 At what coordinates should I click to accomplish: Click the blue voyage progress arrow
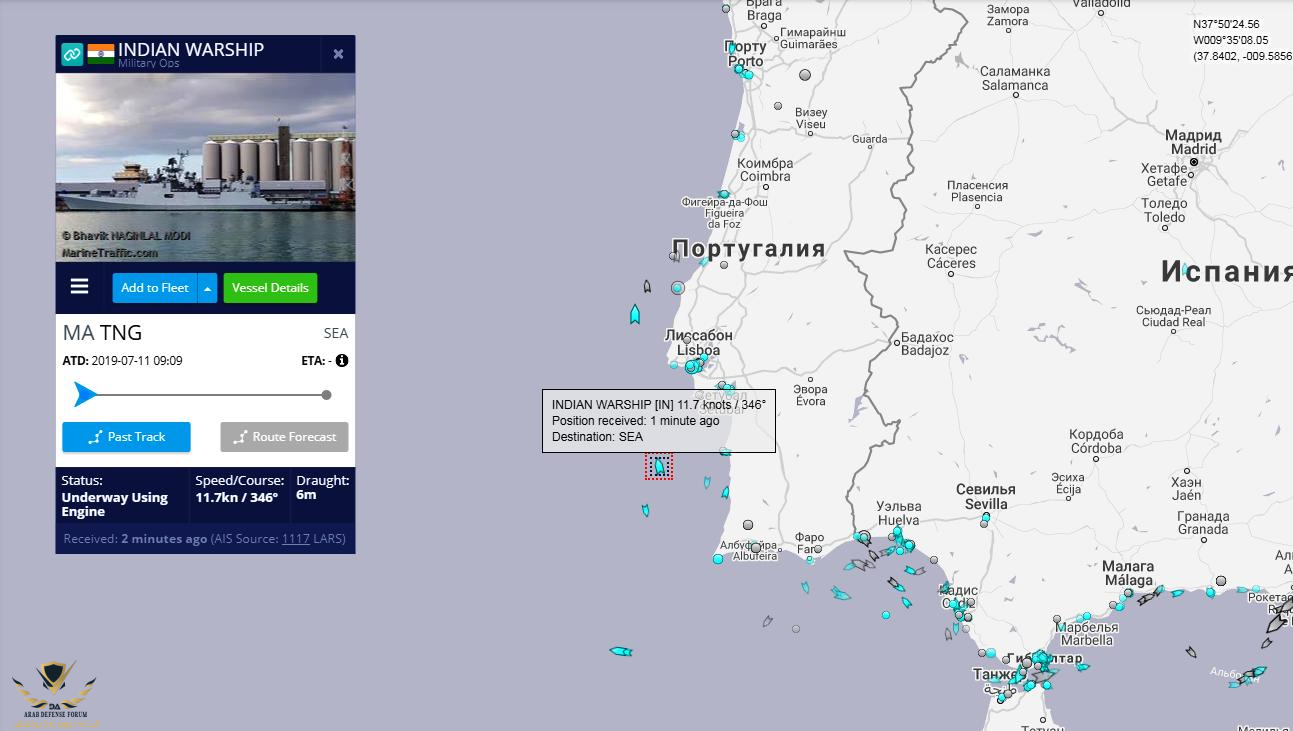click(x=86, y=395)
